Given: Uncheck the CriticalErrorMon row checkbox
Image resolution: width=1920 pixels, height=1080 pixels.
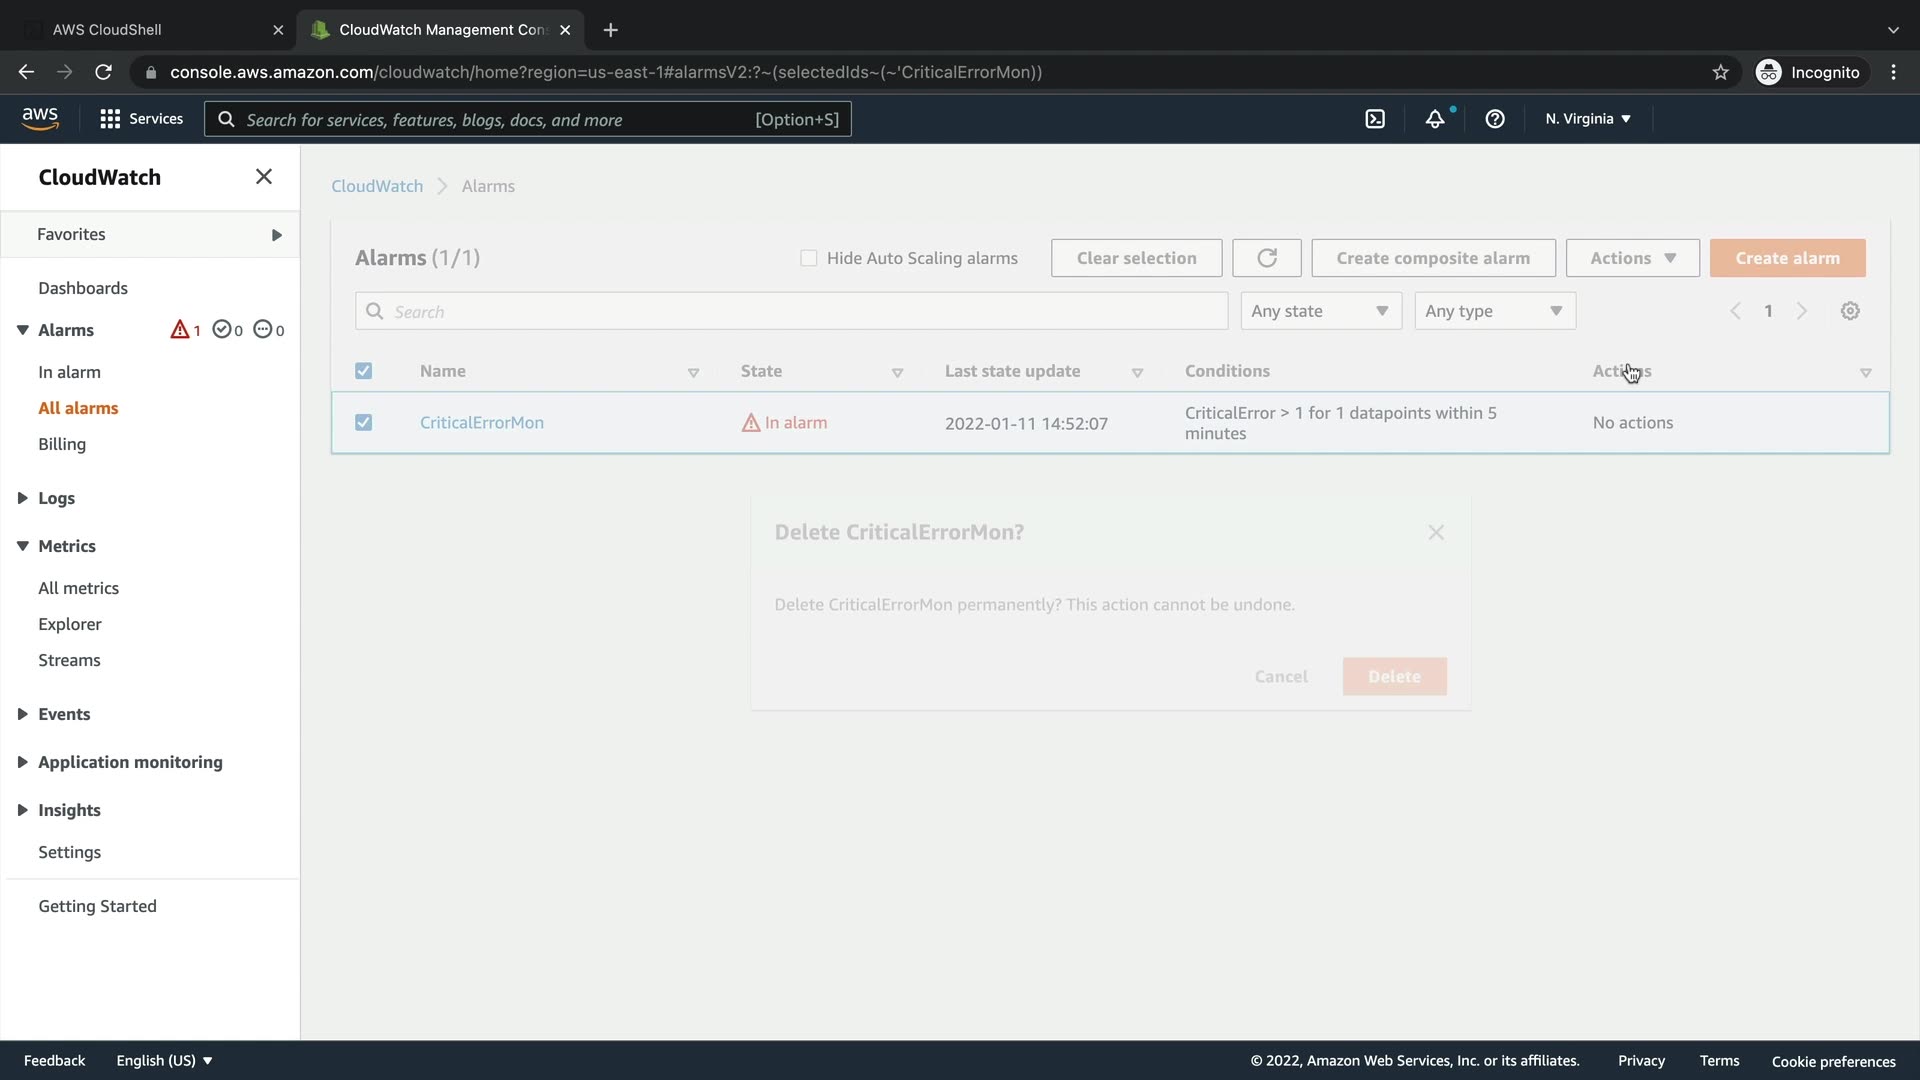Looking at the screenshot, I should (x=364, y=423).
